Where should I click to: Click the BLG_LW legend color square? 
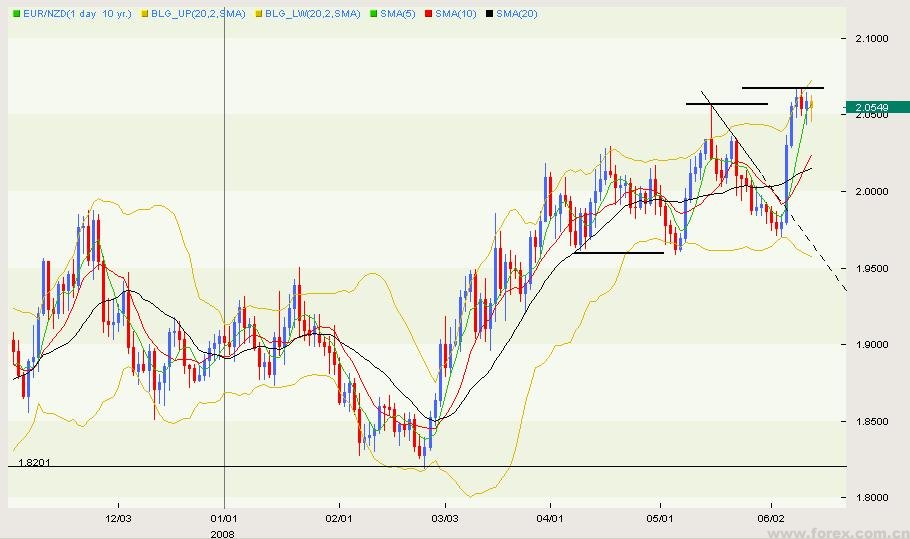pos(256,13)
